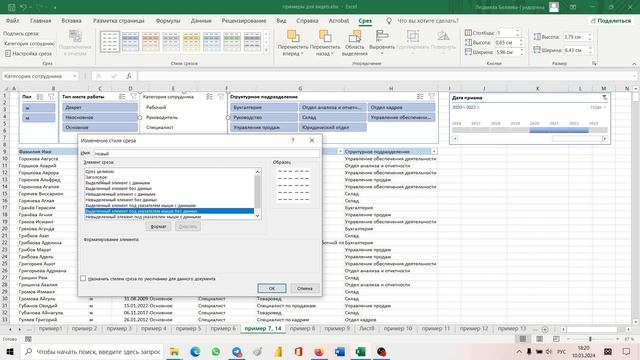The image size is (640, 360).
Task: Click the Что вы хотите сделать search box
Action: coord(428,21)
